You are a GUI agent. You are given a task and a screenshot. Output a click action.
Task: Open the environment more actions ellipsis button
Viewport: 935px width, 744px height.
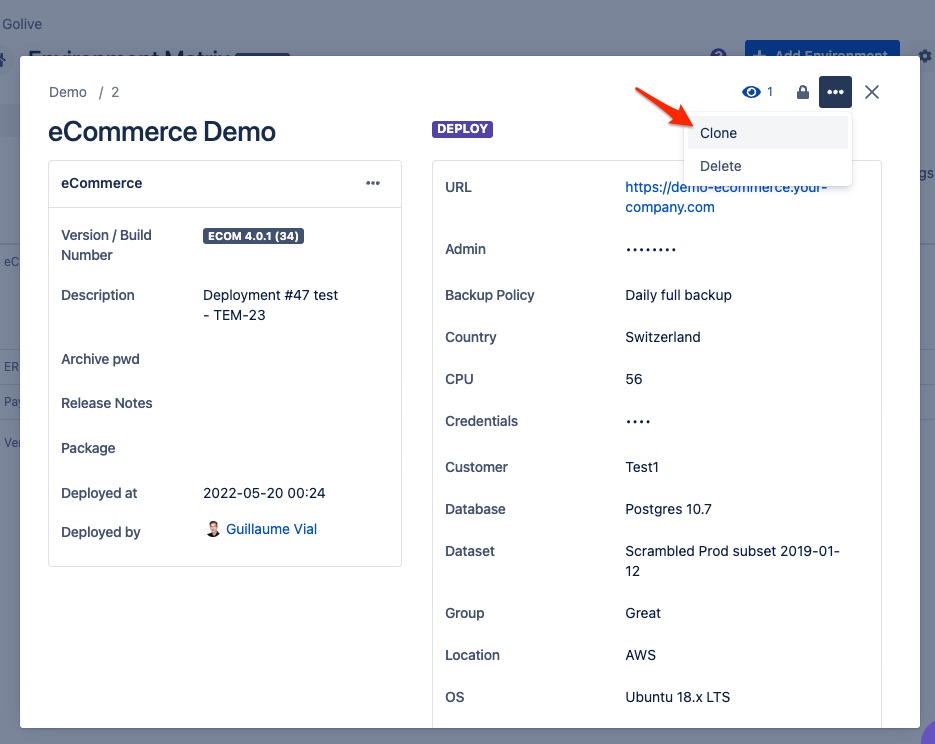(835, 92)
